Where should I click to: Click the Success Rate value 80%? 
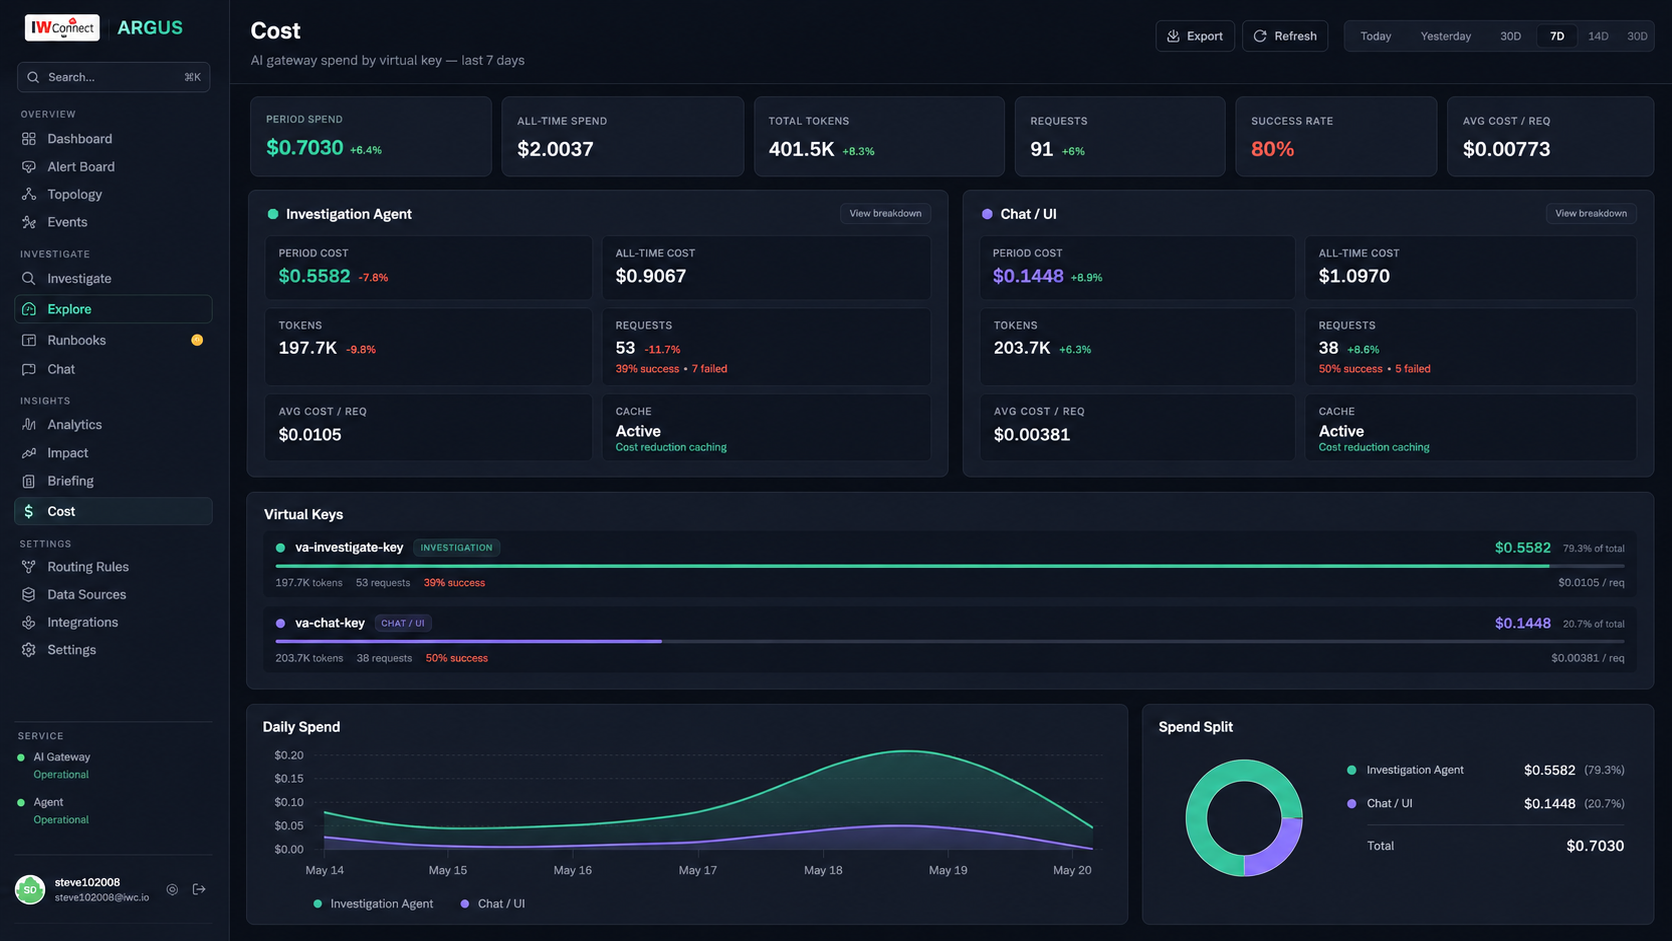(1272, 149)
